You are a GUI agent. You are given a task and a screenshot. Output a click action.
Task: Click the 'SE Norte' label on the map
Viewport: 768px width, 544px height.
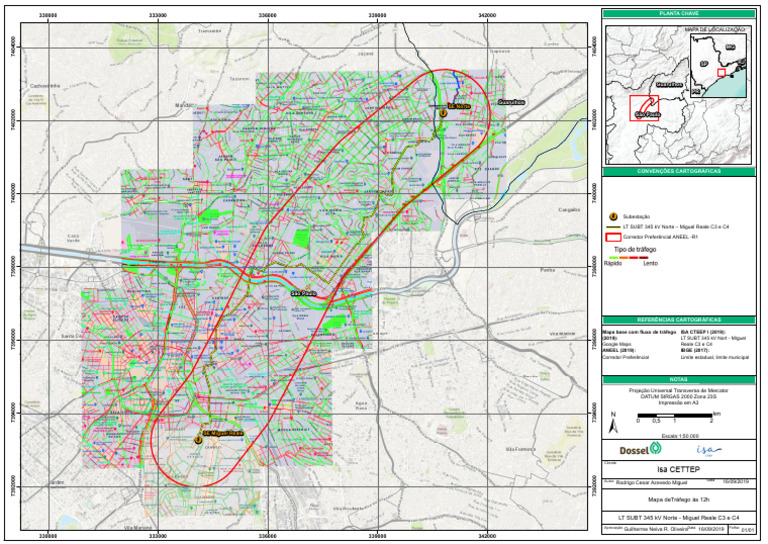click(459, 106)
